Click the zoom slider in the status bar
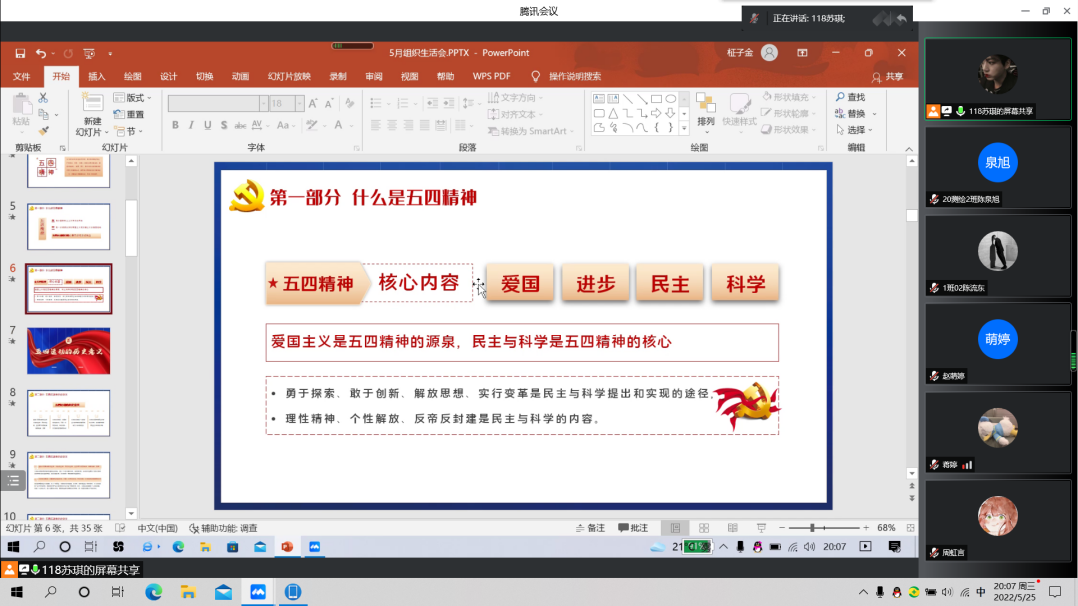The height and width of the screenshot is (606, 1078). 811,528
